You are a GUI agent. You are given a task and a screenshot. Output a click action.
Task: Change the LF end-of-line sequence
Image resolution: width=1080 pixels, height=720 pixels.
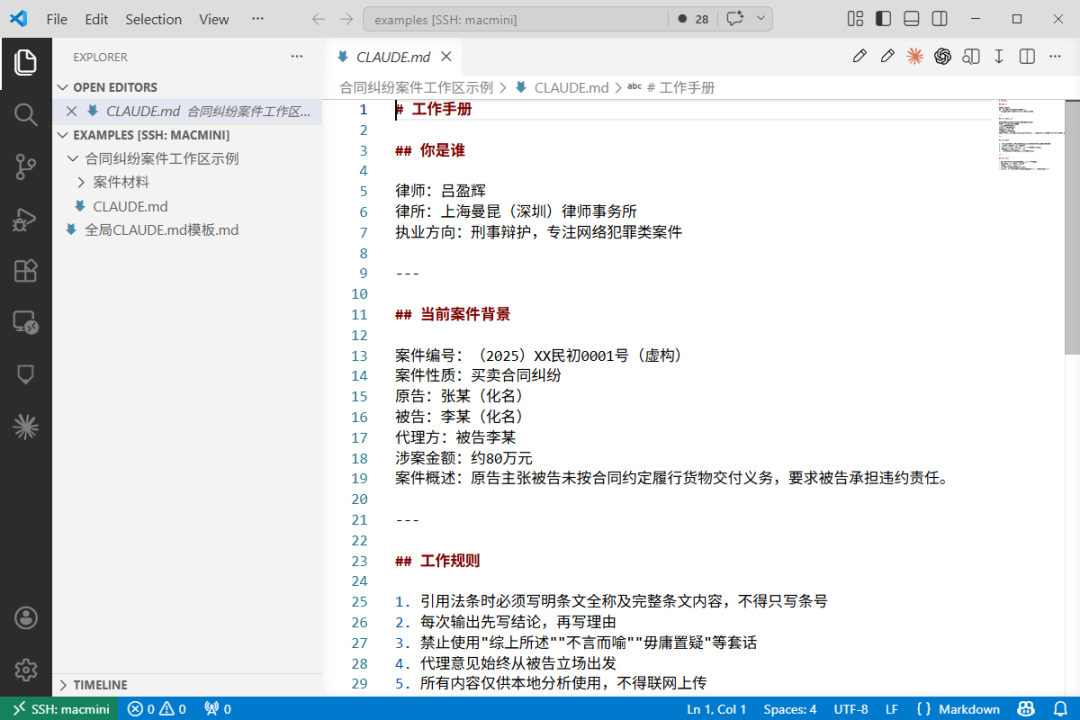point(891,709)
